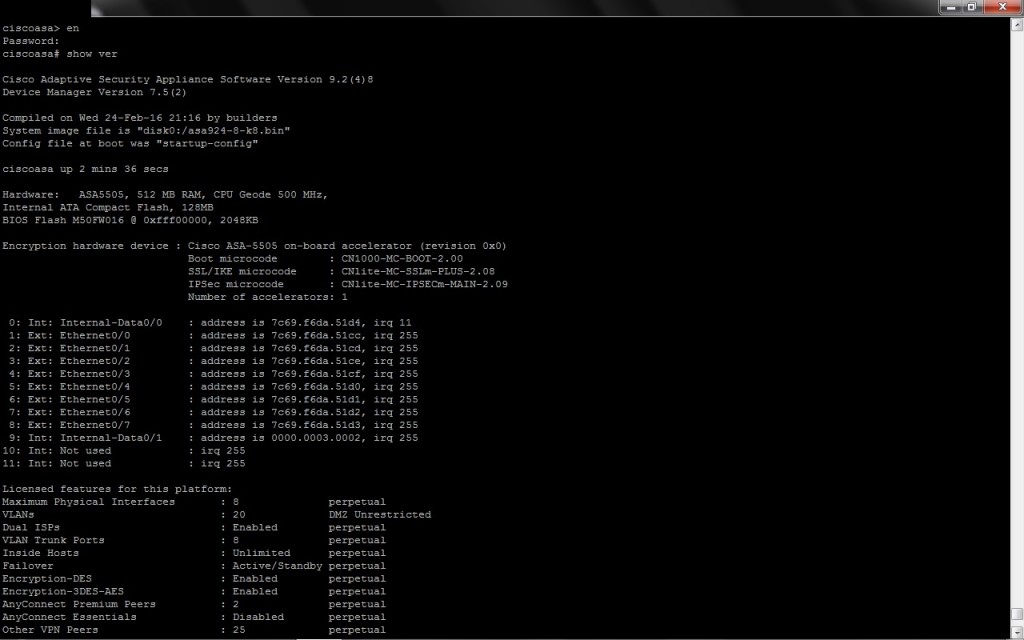The image size is (1024, 640).
Task: Click the 'startup-config' boot config text
Action: pos(207,143)
